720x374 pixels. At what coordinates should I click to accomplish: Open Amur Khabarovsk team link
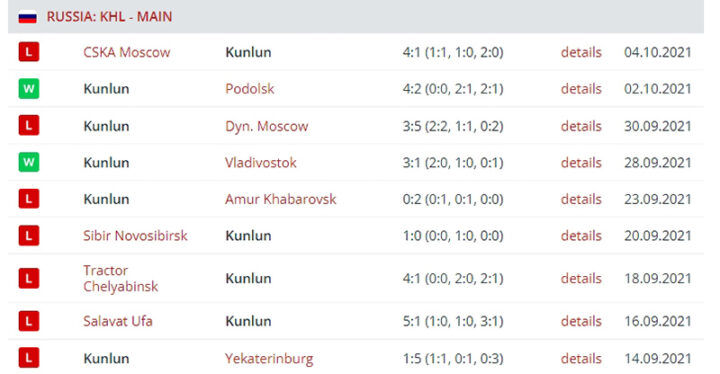coord(281,199)
